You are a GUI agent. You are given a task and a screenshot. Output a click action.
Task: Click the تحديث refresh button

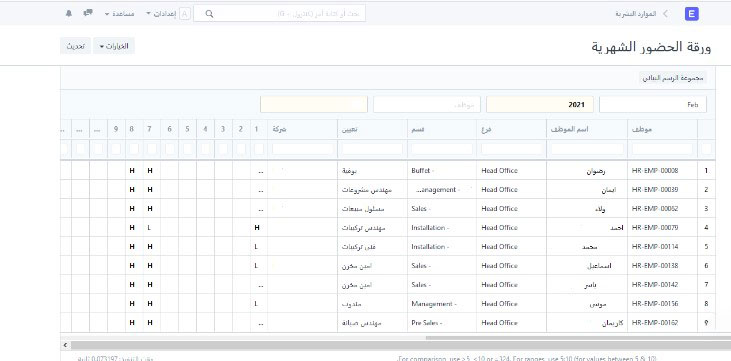(76, 46)
